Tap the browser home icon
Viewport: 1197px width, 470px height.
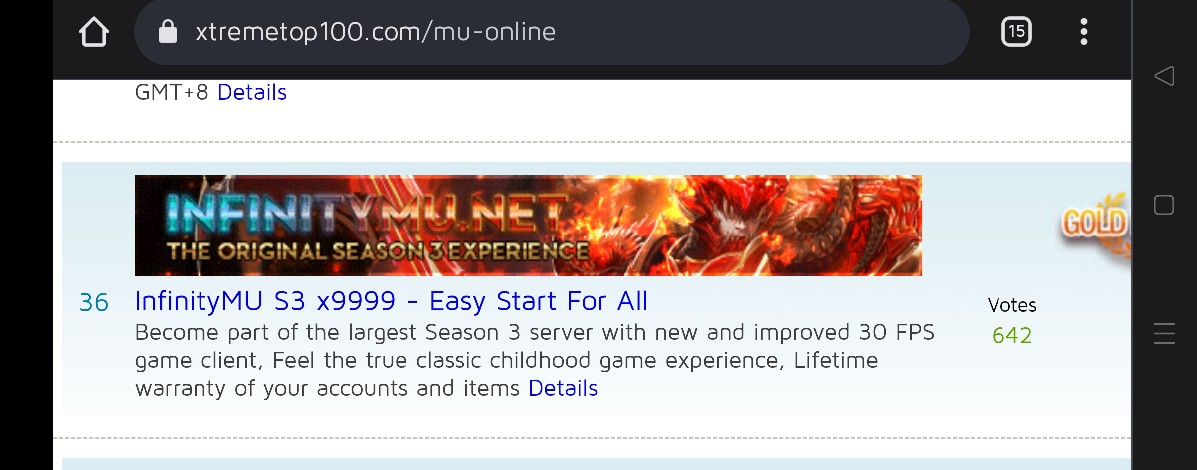(94, 32)
